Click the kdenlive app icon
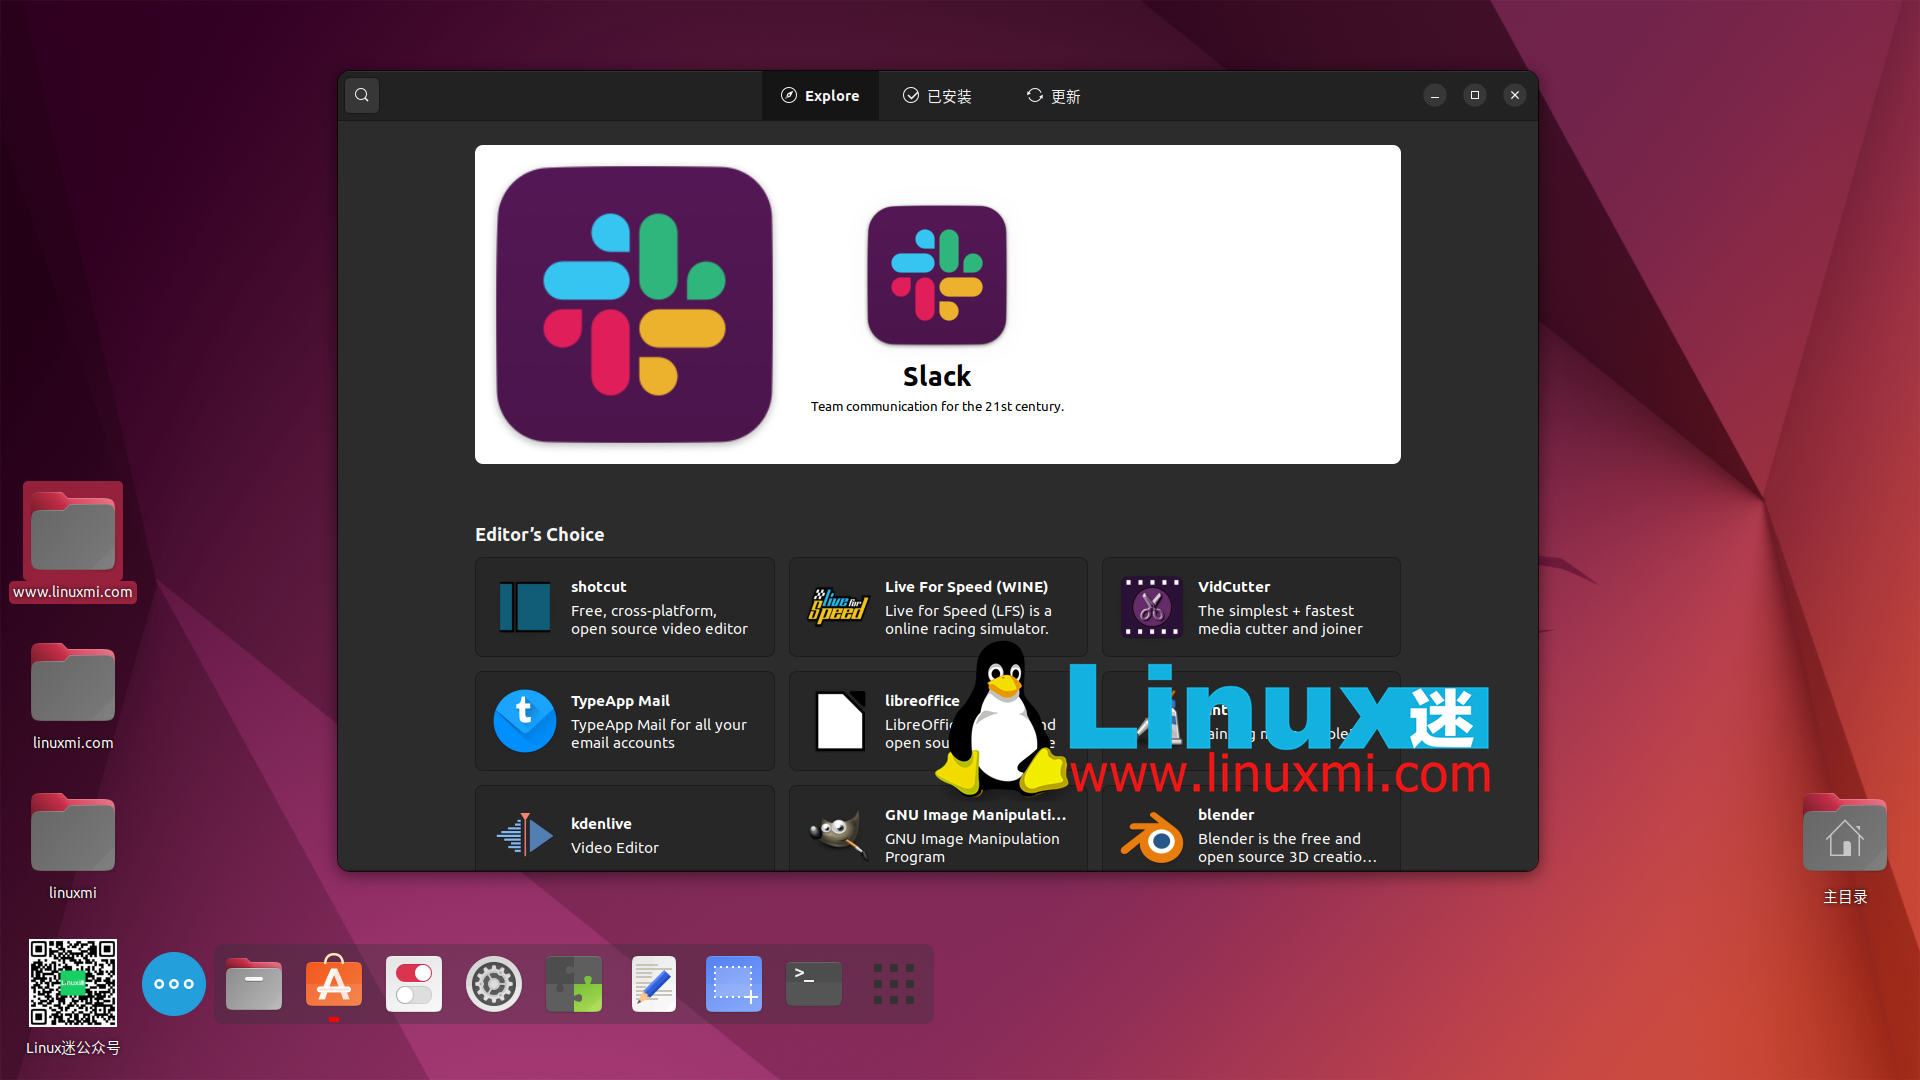Screen dimensions: 1920x1080 pos(525,835)
